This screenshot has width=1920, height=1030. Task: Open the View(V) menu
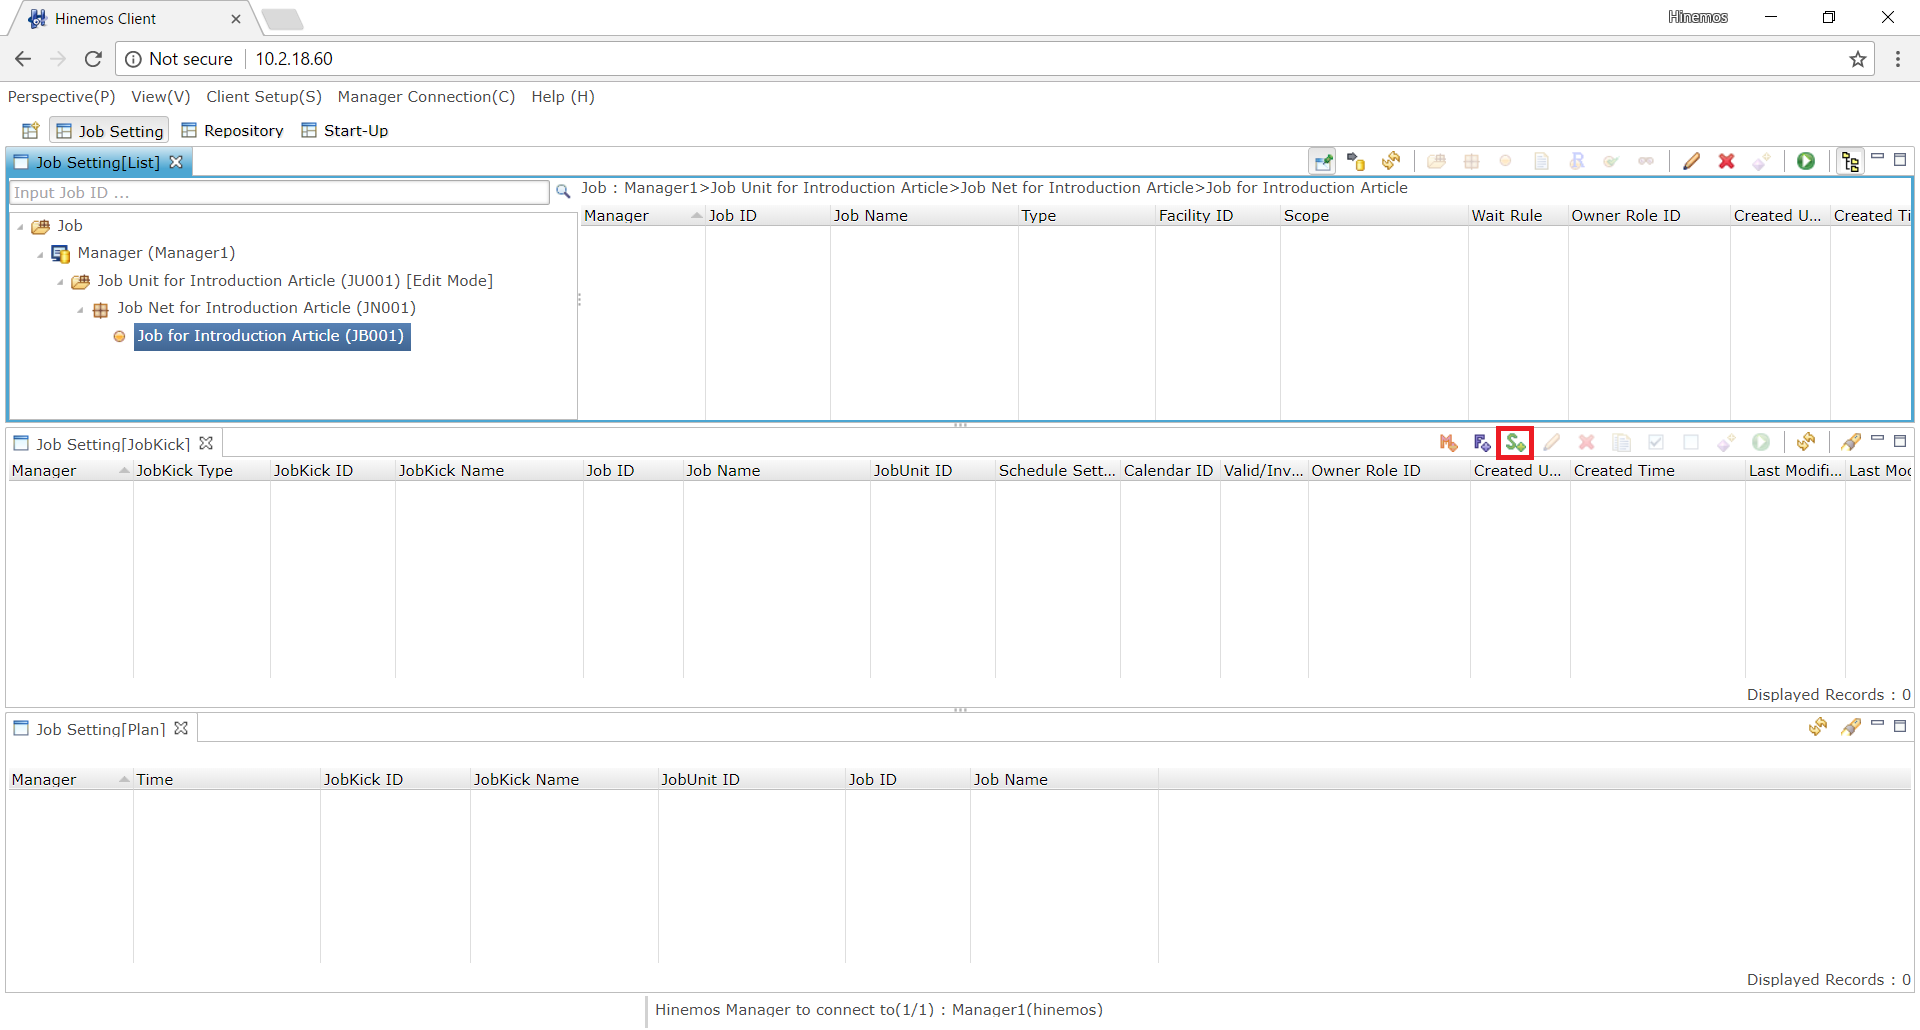click(161, 97)
